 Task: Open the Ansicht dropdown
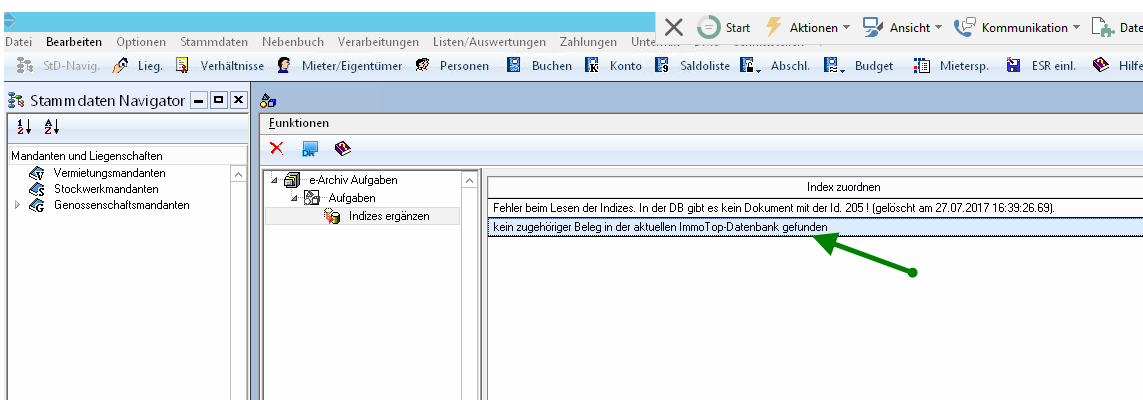tap(902, 28)
